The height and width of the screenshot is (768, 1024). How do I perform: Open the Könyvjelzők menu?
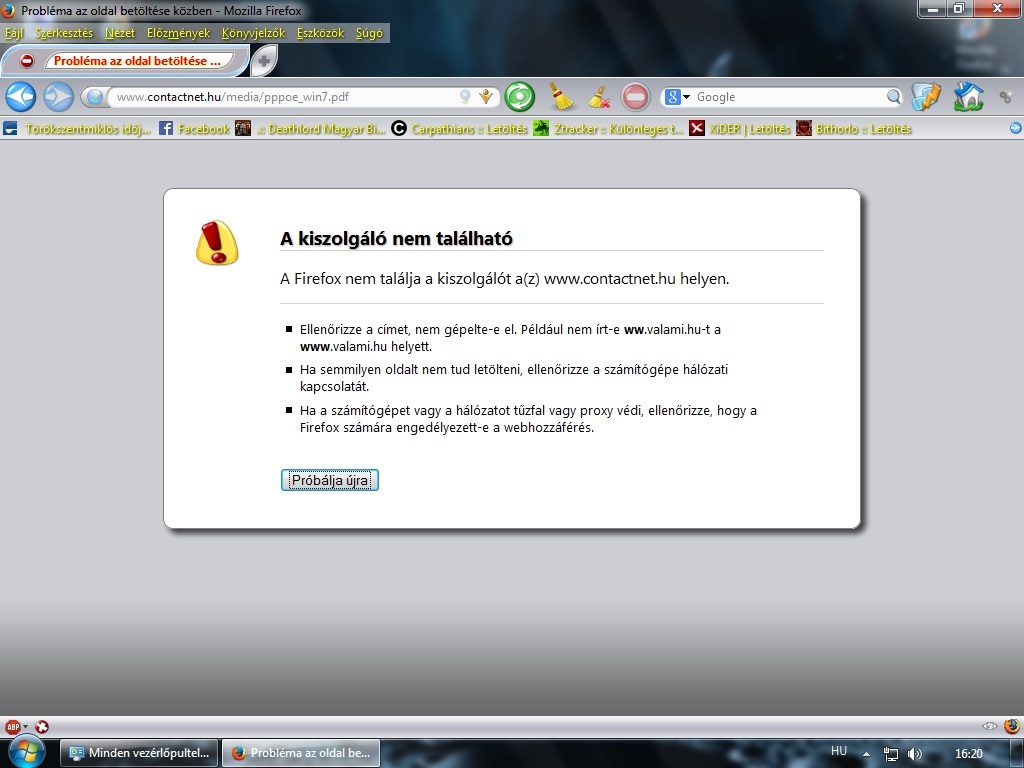pos(253,33)
